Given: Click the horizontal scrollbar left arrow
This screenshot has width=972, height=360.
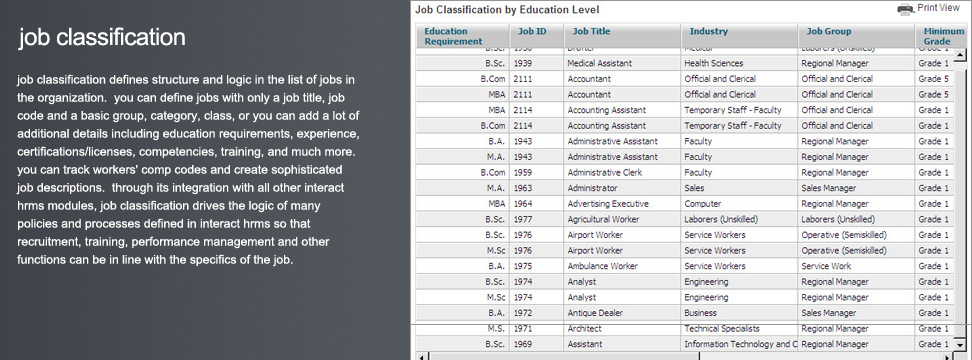Looking at the screenshot, I should (421, 357).
